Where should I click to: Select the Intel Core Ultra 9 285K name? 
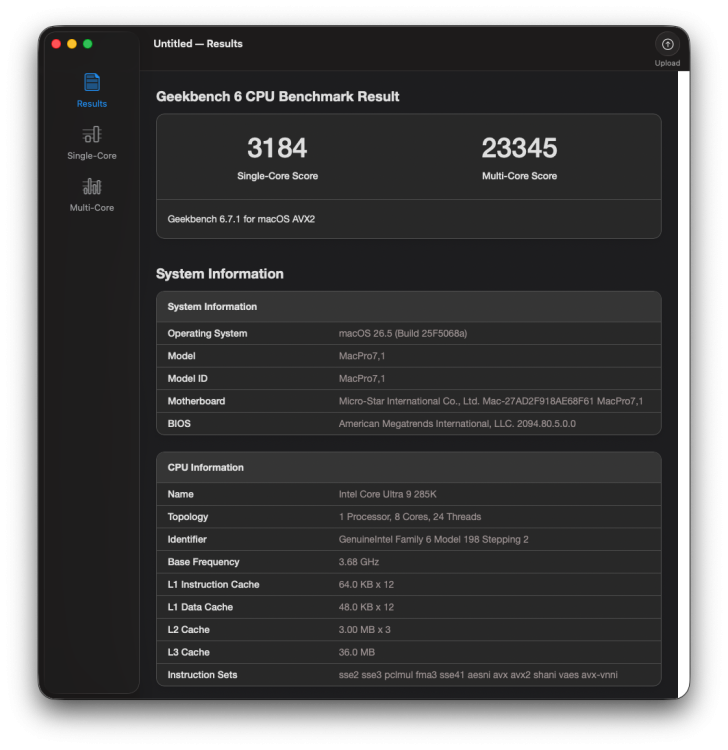coord(387,494)
